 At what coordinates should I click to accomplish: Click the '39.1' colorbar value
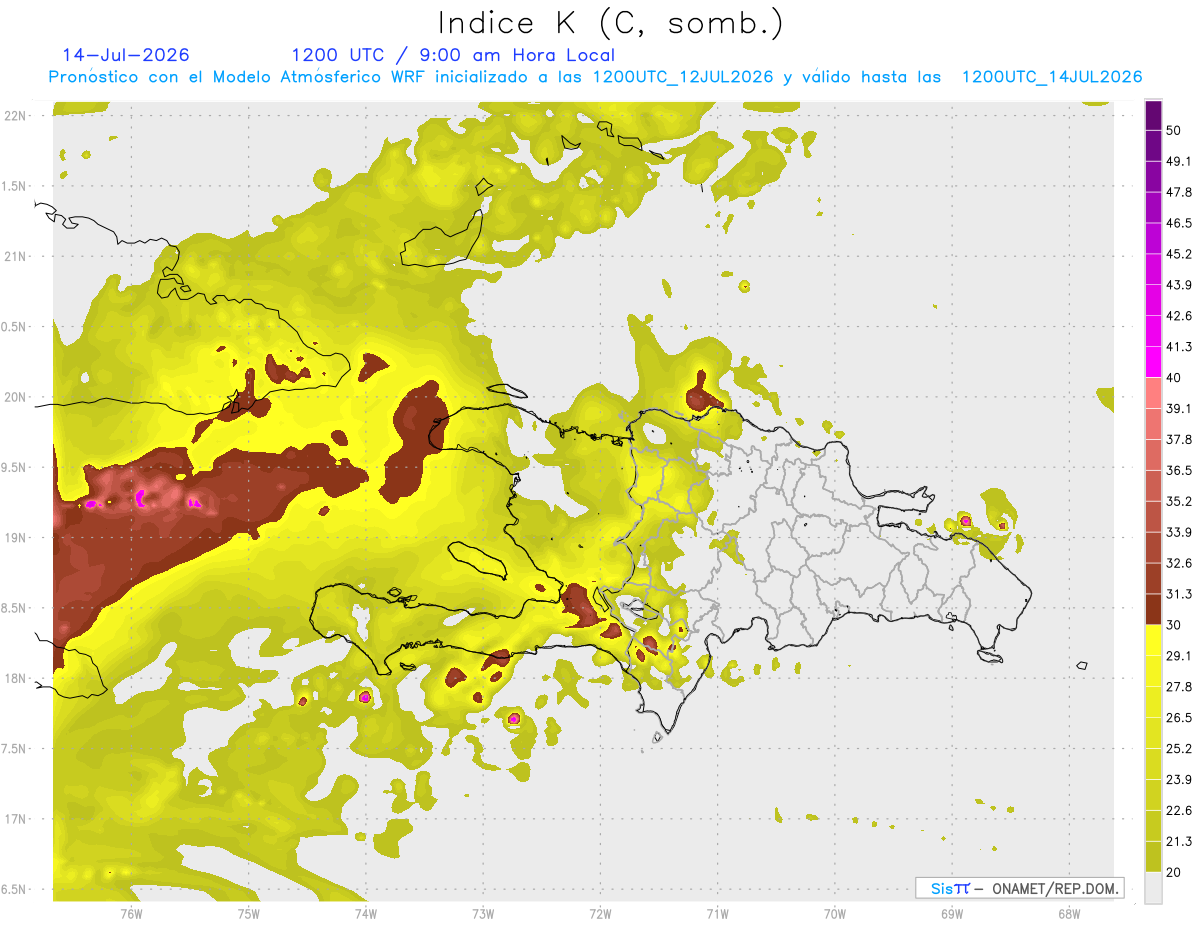point(1179,408)
